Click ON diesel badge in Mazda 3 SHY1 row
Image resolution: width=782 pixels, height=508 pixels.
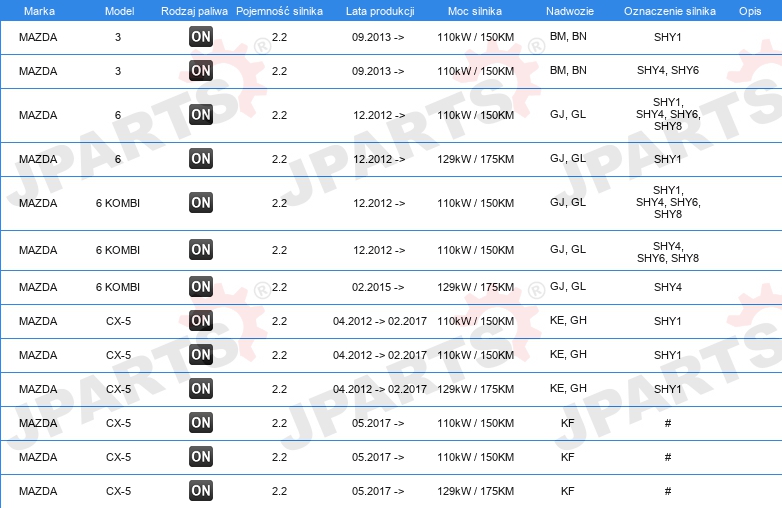point(201,36)
